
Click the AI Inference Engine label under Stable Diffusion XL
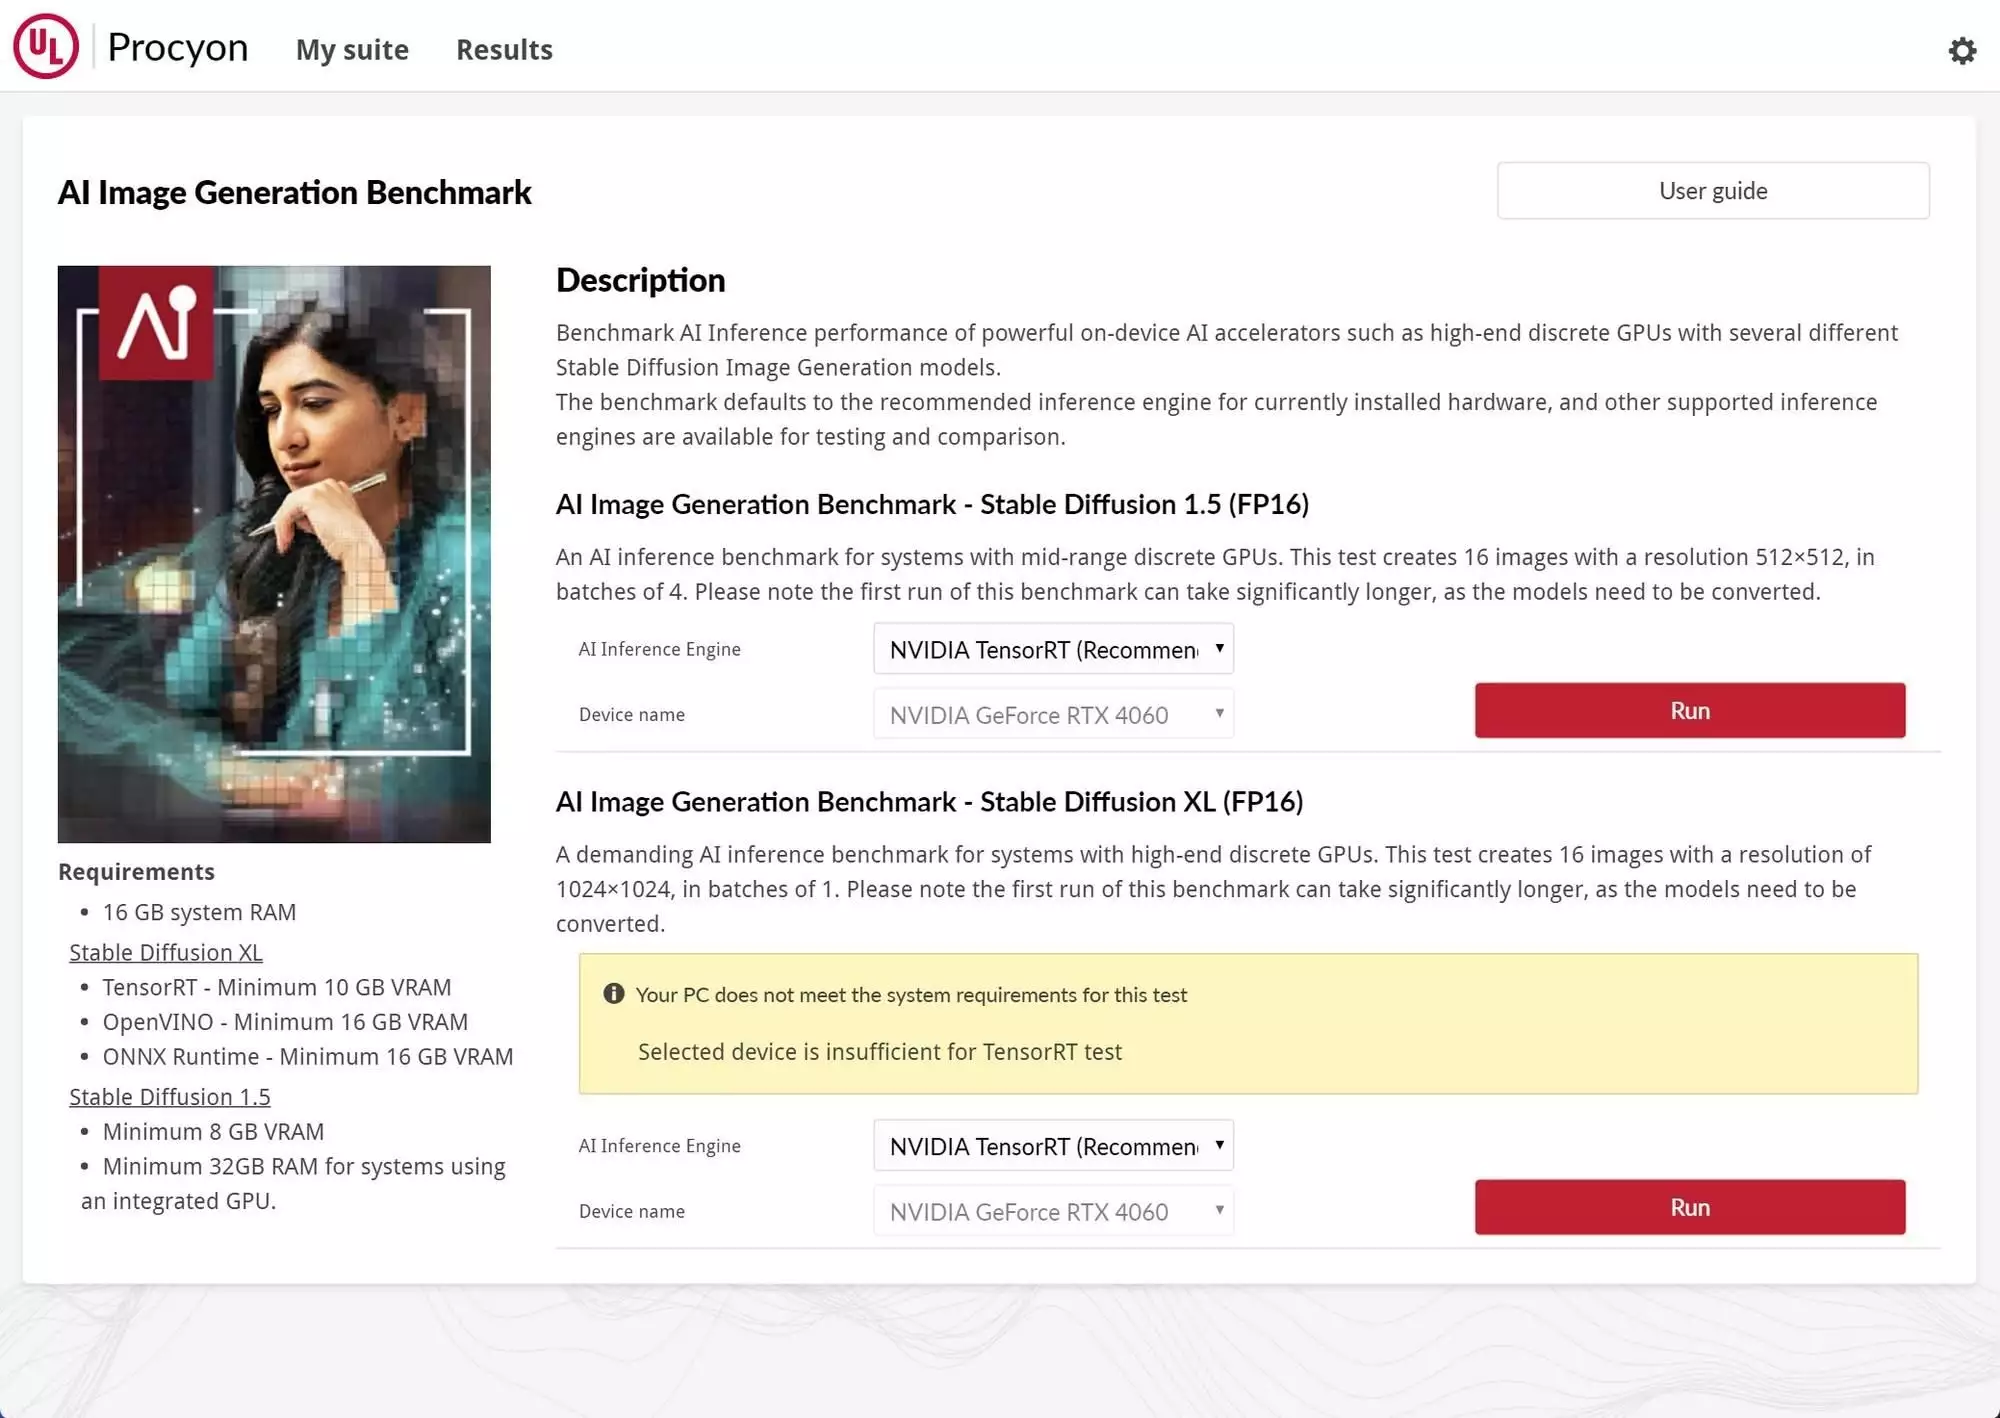660,1146
